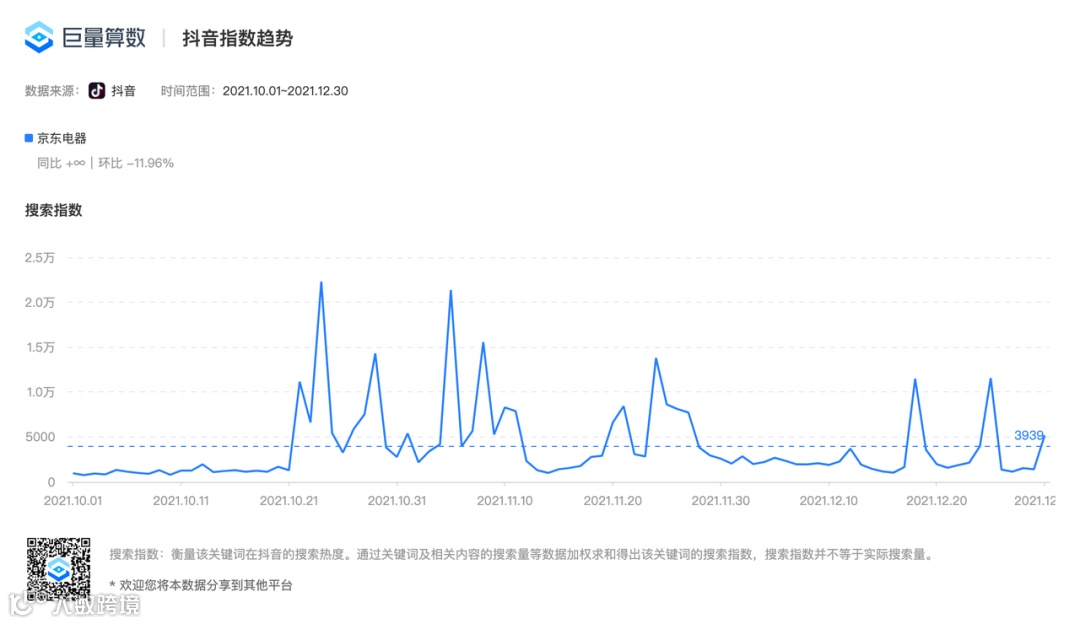Click the 2021.10.11 x-axis date

click(x=180, y=501)
